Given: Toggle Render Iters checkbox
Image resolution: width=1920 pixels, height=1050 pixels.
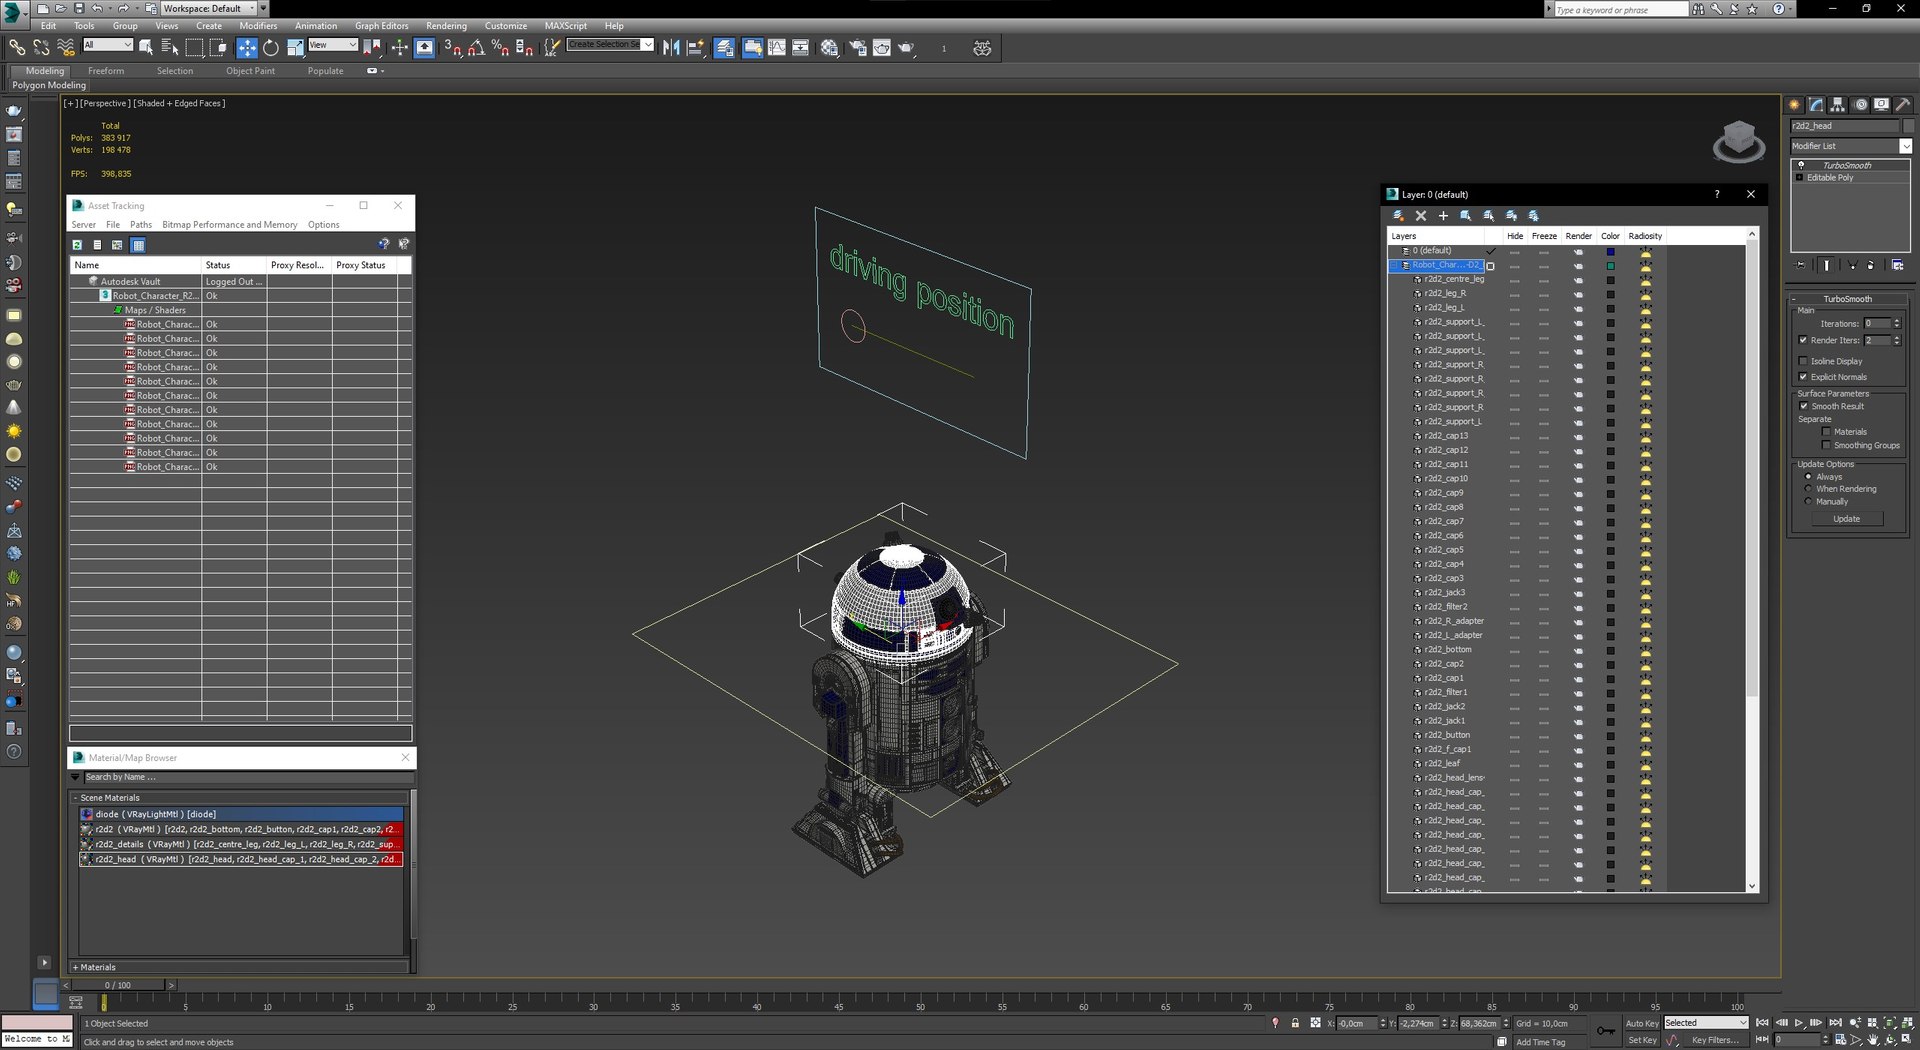Looking at the screenshot, I should coord(1804,340).
